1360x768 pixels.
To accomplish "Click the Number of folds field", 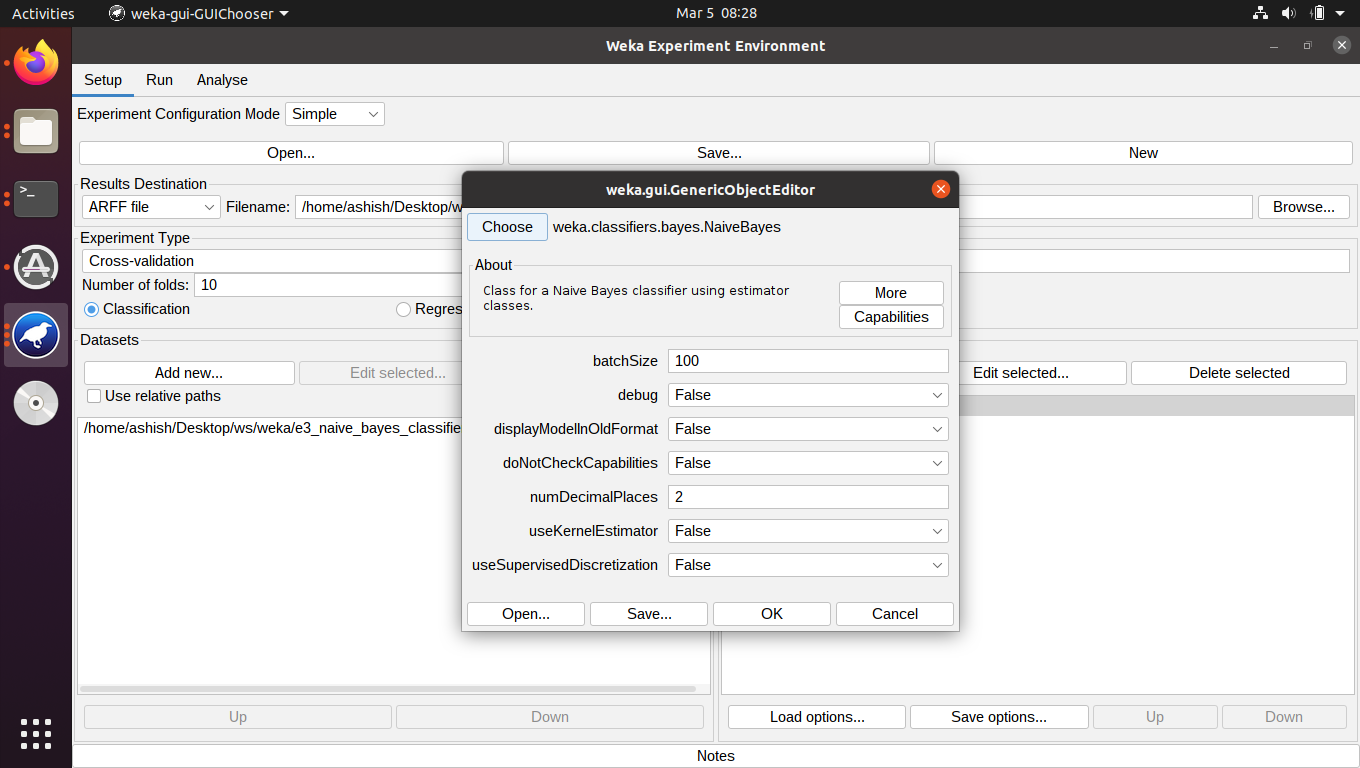I will click(x=328, y=285).
